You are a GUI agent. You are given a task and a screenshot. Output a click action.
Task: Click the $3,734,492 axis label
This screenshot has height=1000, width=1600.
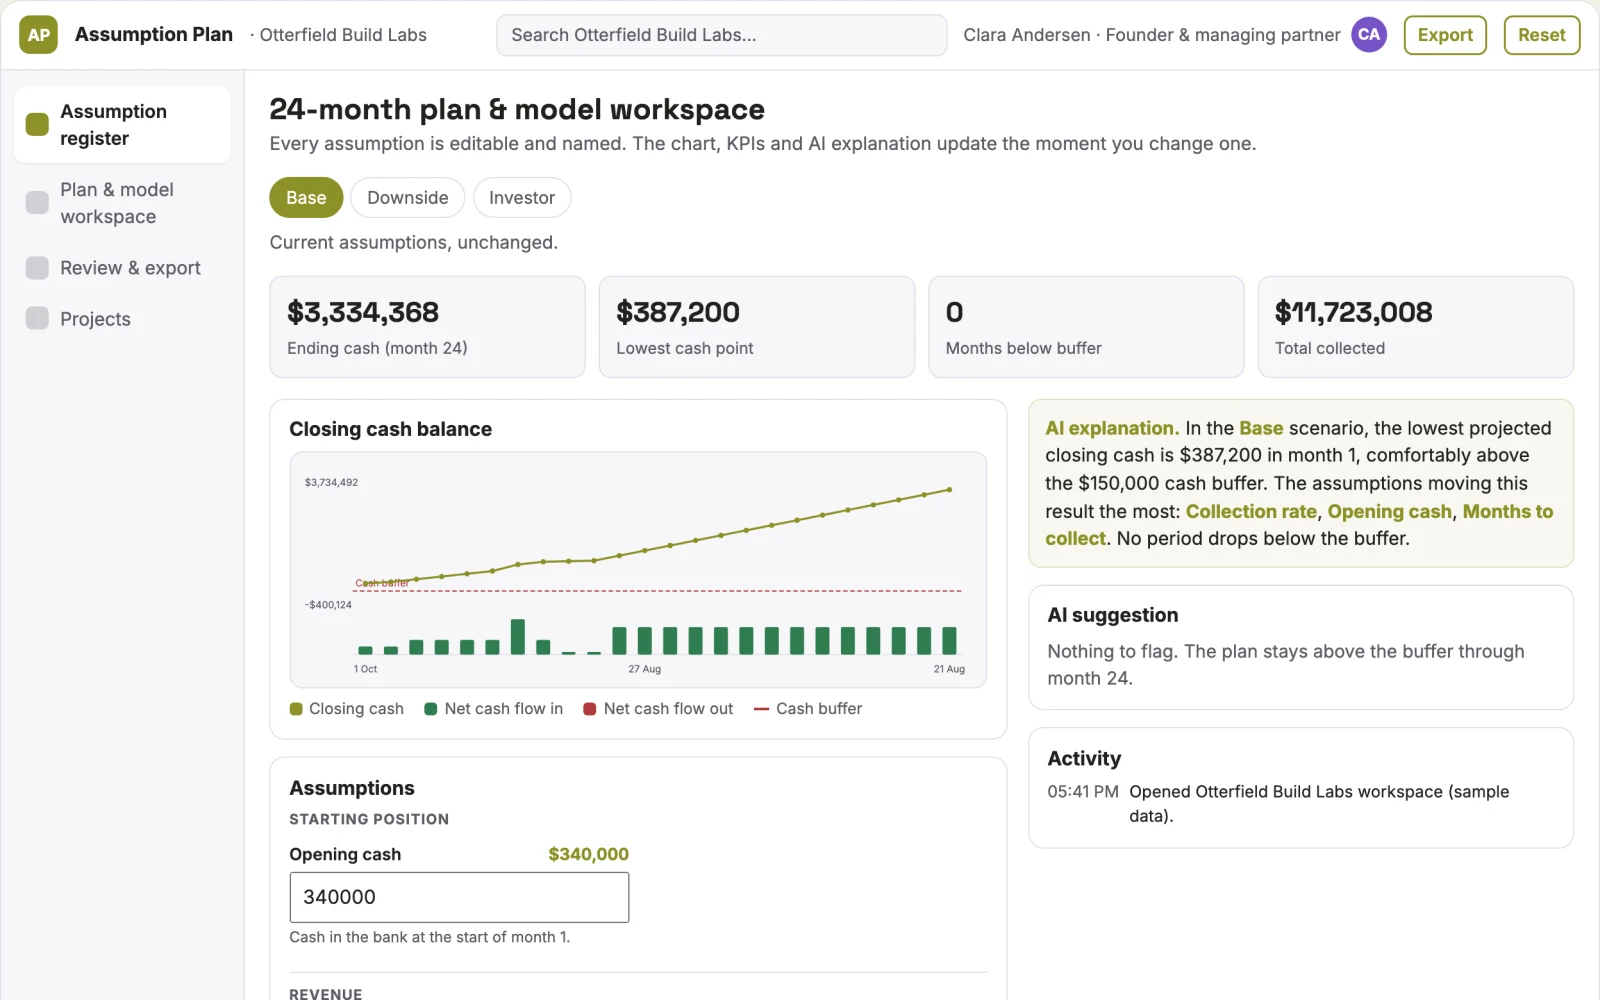331,482
